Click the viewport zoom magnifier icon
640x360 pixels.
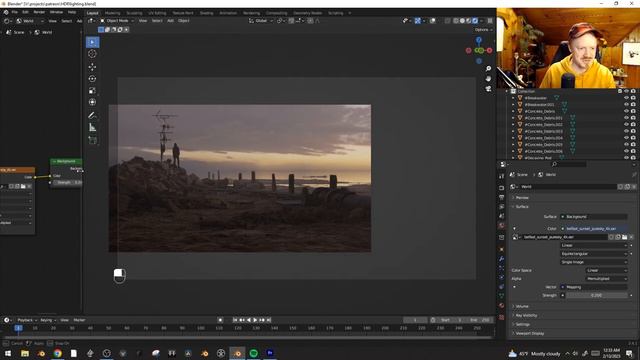pos(488,69)
